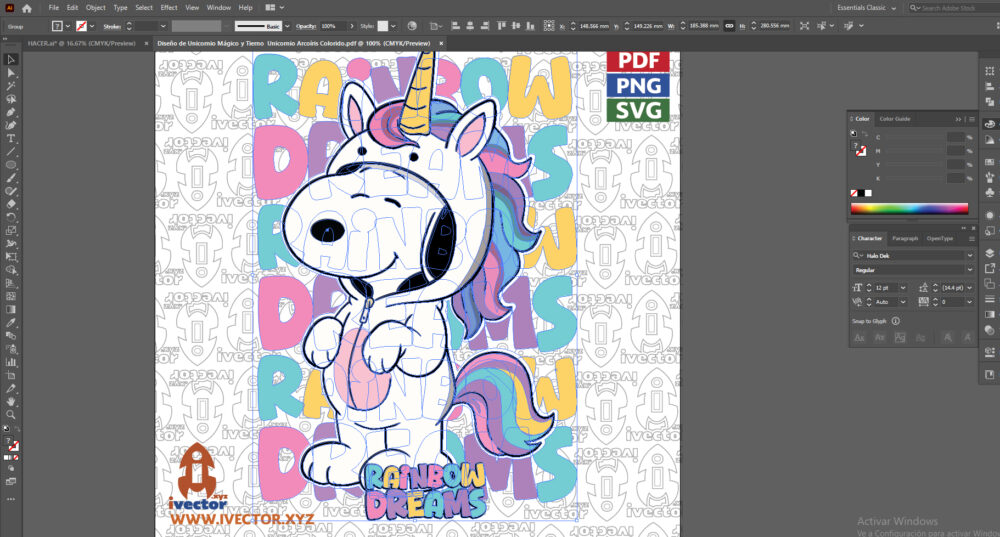Click the Recolor Artwork icon in the control bar
The image size is (1000, 537).
pos(412,26)
